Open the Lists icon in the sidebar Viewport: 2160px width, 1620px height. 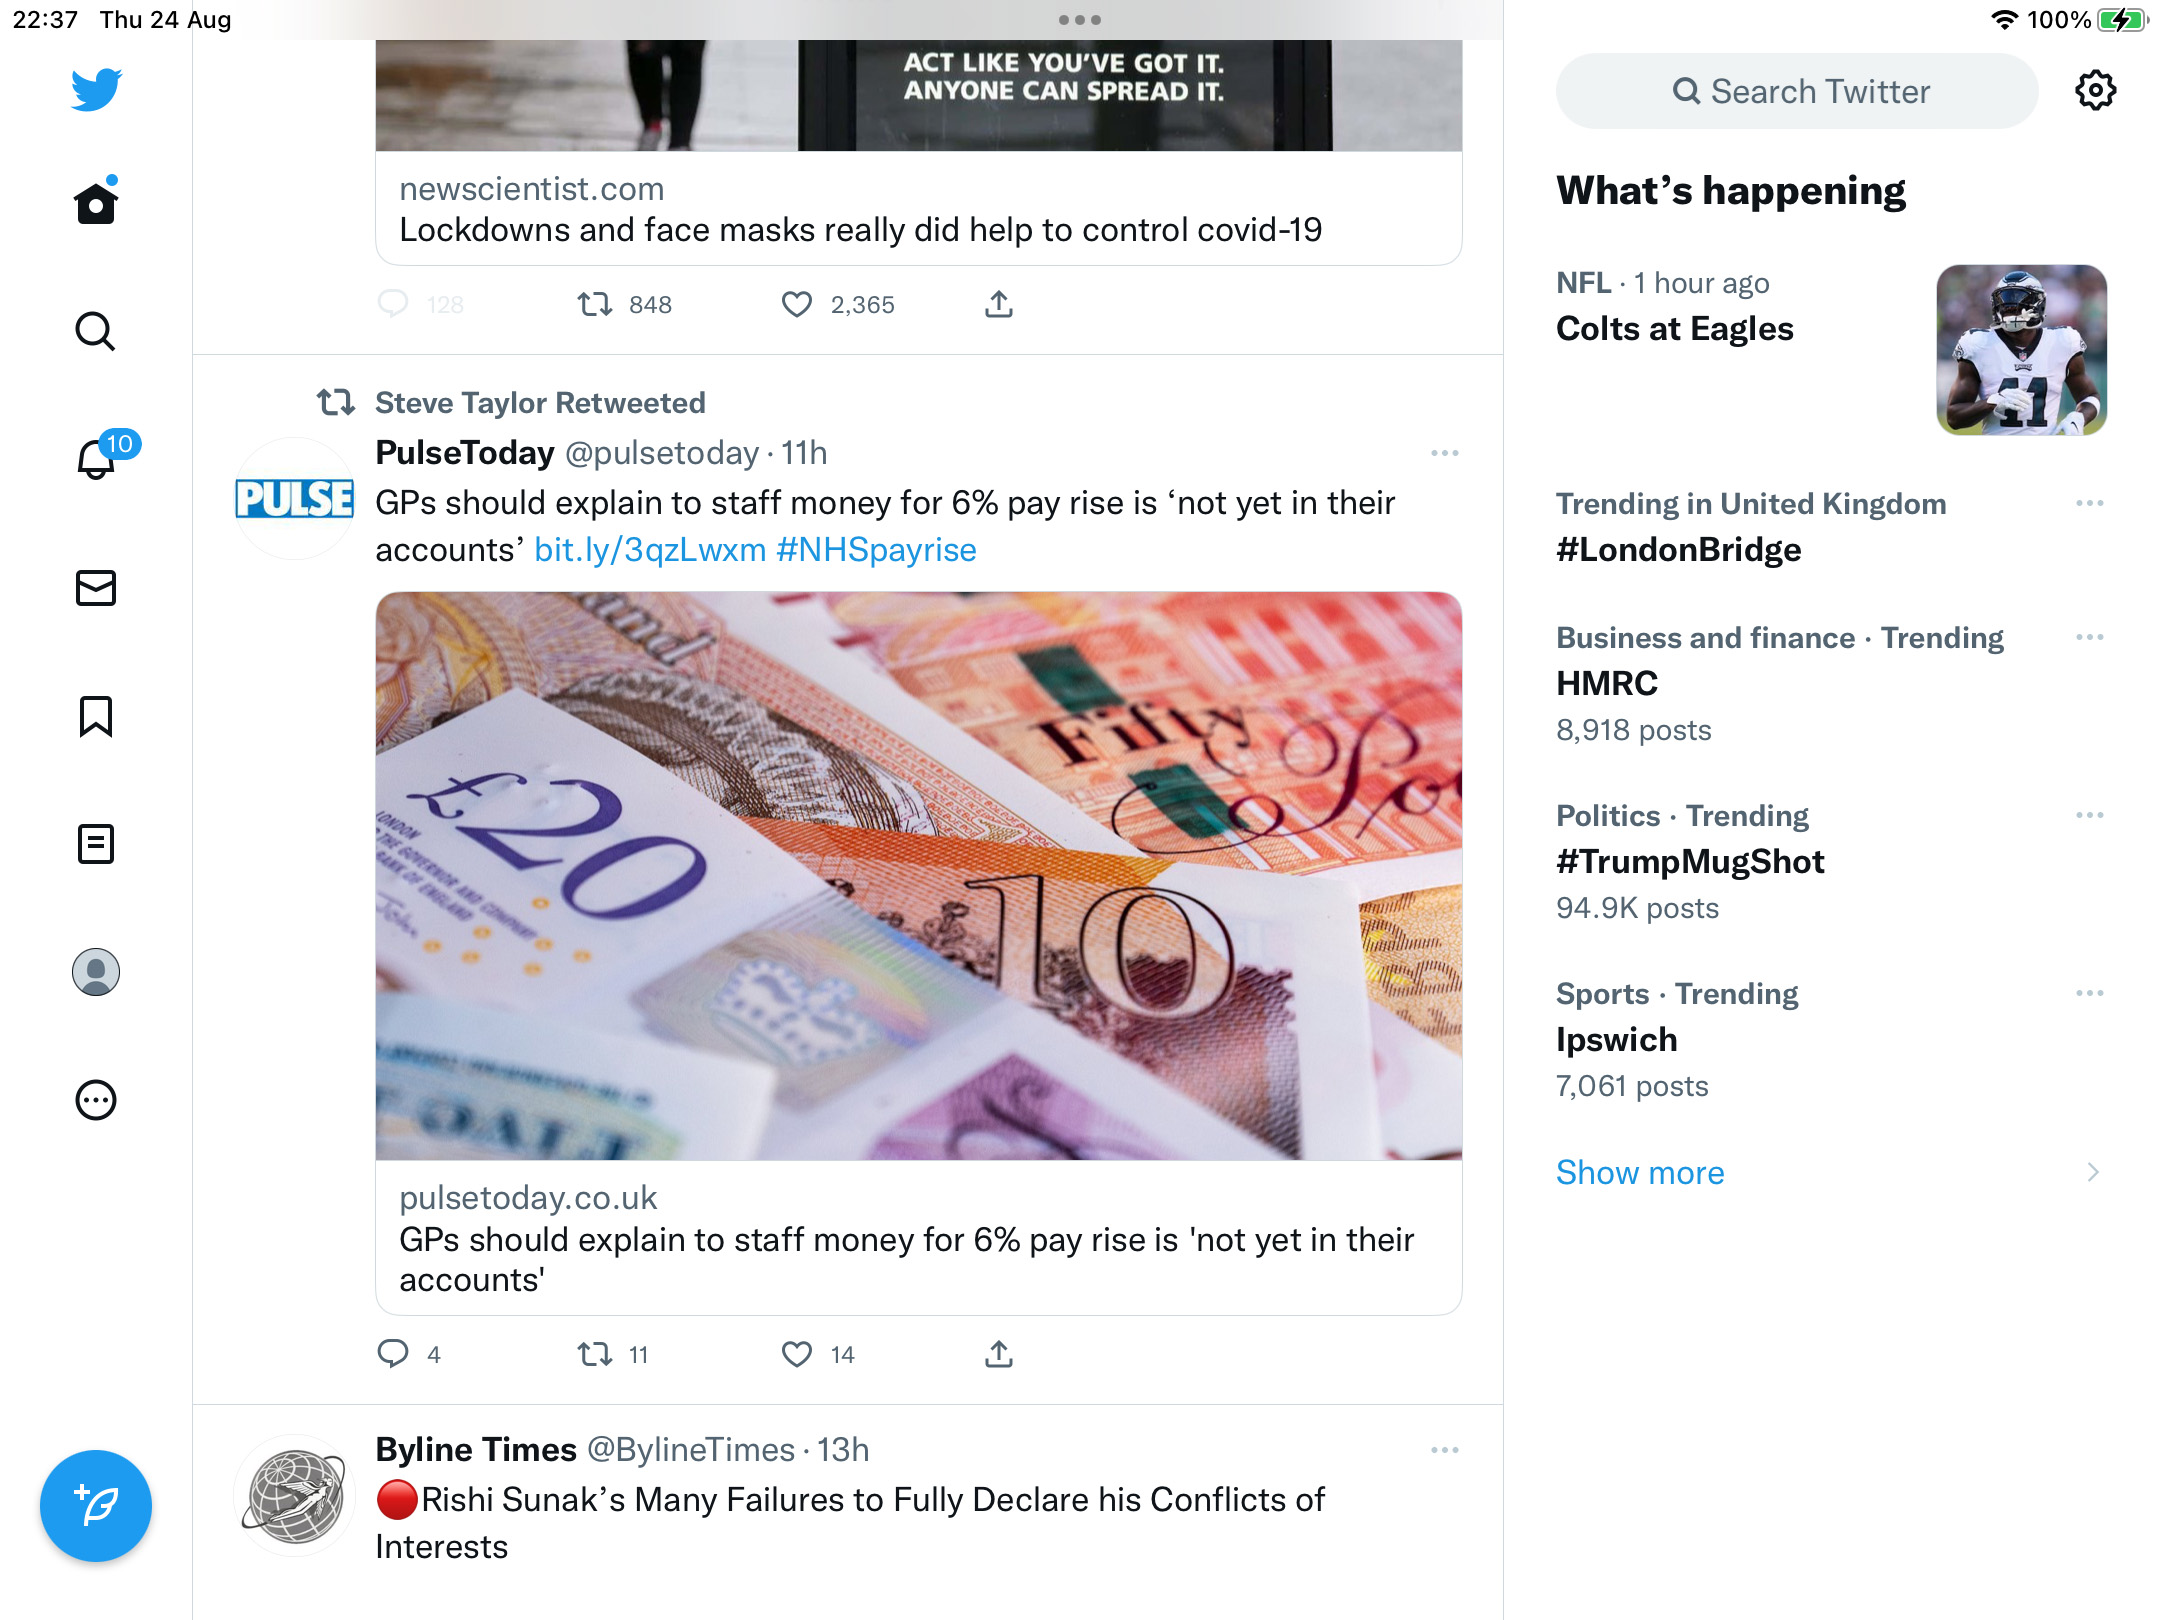[96, 844]
